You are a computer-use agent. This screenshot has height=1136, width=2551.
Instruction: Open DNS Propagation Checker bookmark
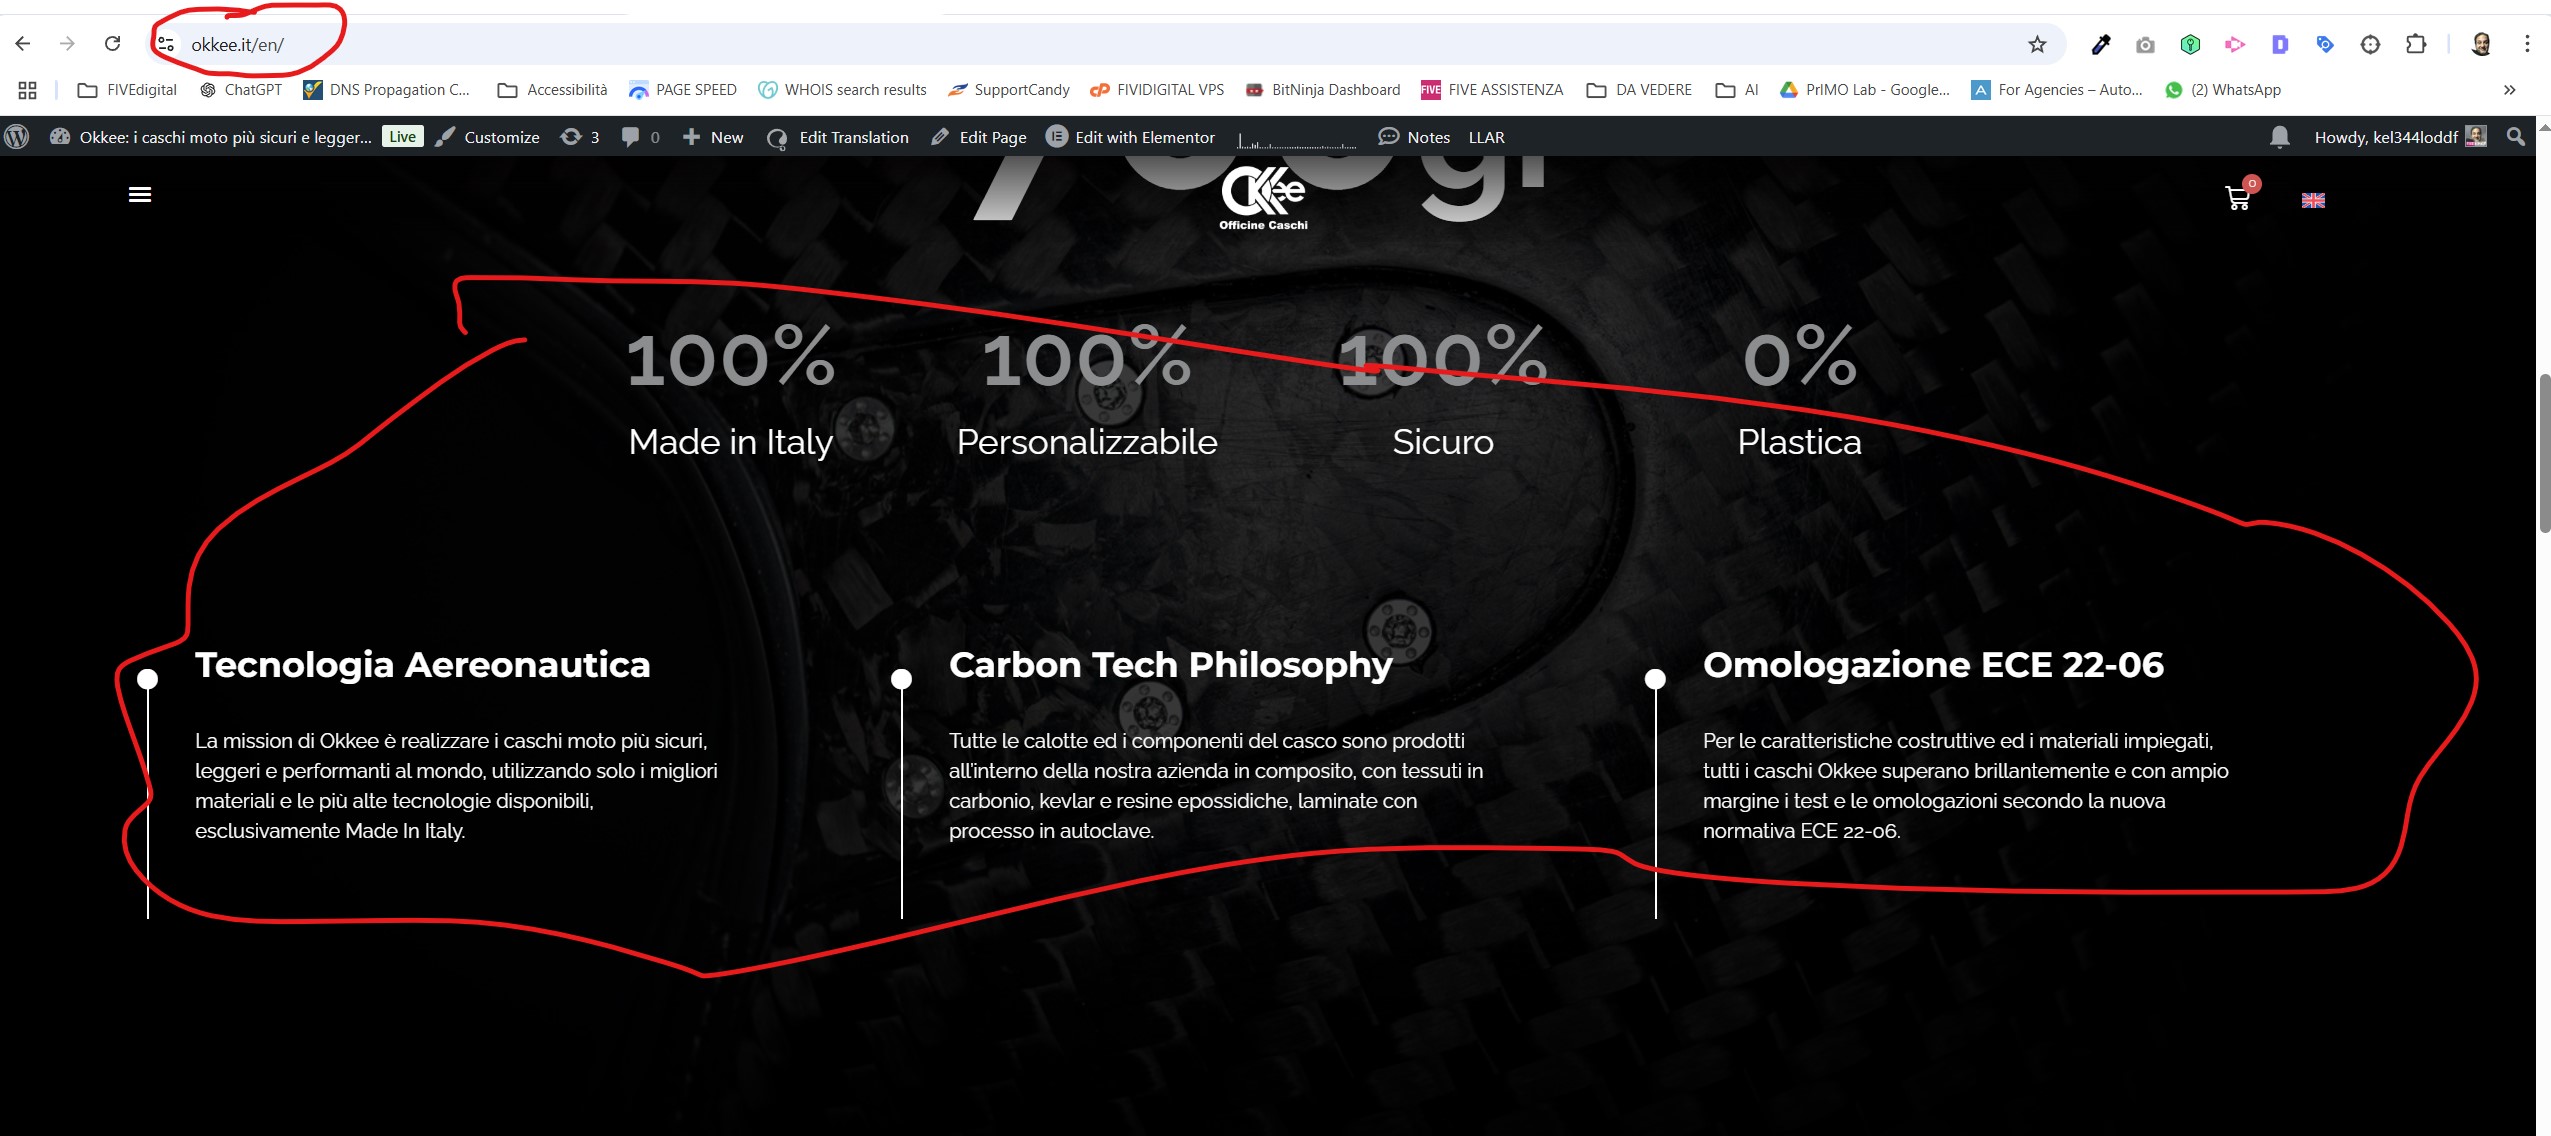pos(386,90)
